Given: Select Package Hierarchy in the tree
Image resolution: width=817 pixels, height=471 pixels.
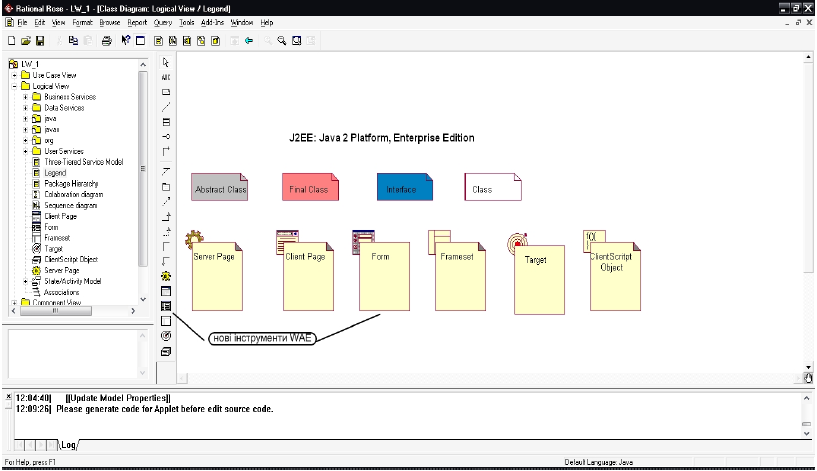Looking at the screenshot, I should coord(71,184).
